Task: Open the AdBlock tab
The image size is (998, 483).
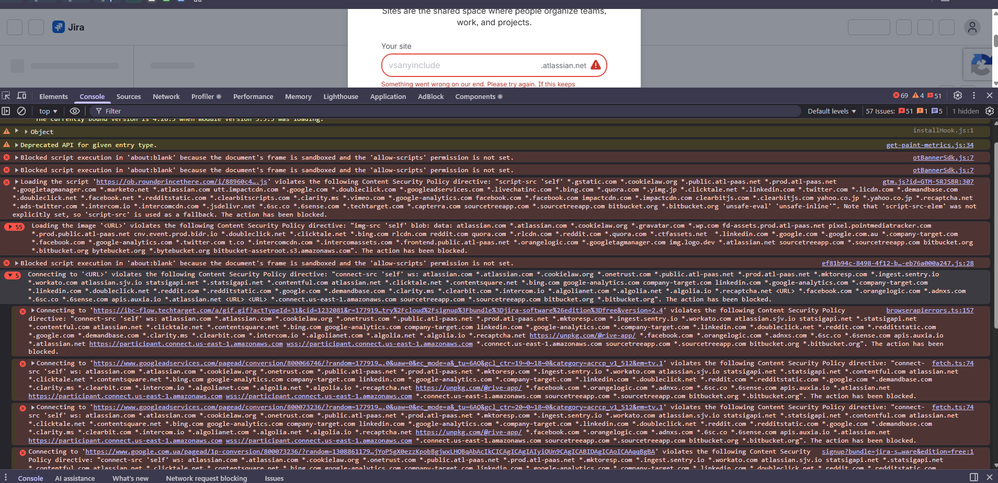Action: click(431, 97)
